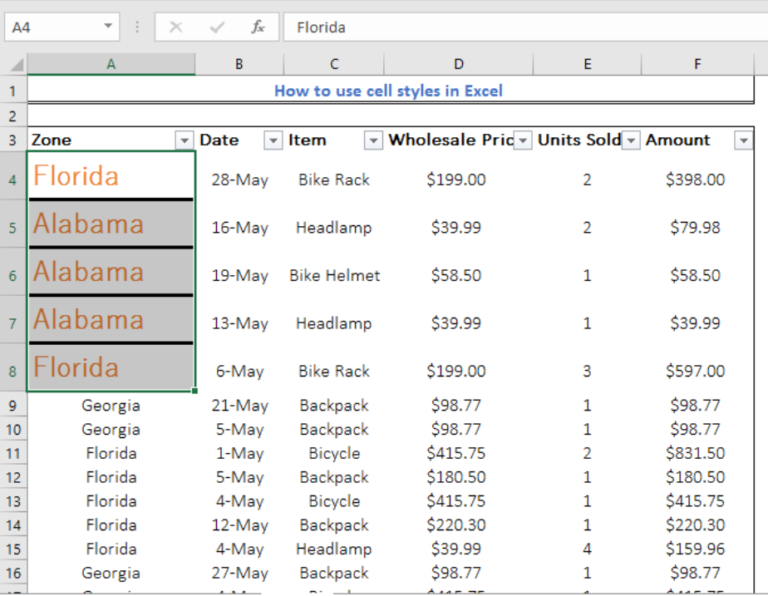Expand the Units Sold filter arrow
This screenshot has width=768, height=596.
[x=631, y=141]
